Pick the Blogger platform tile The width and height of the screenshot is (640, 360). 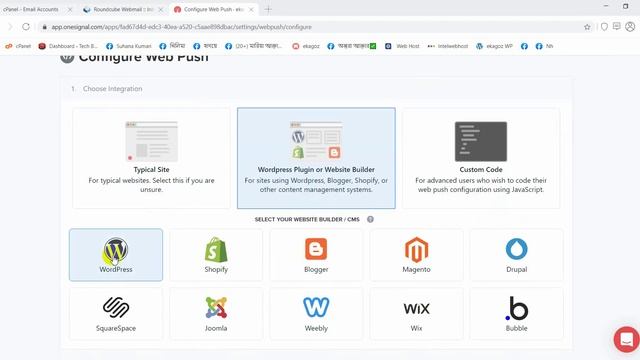(316, 255)
